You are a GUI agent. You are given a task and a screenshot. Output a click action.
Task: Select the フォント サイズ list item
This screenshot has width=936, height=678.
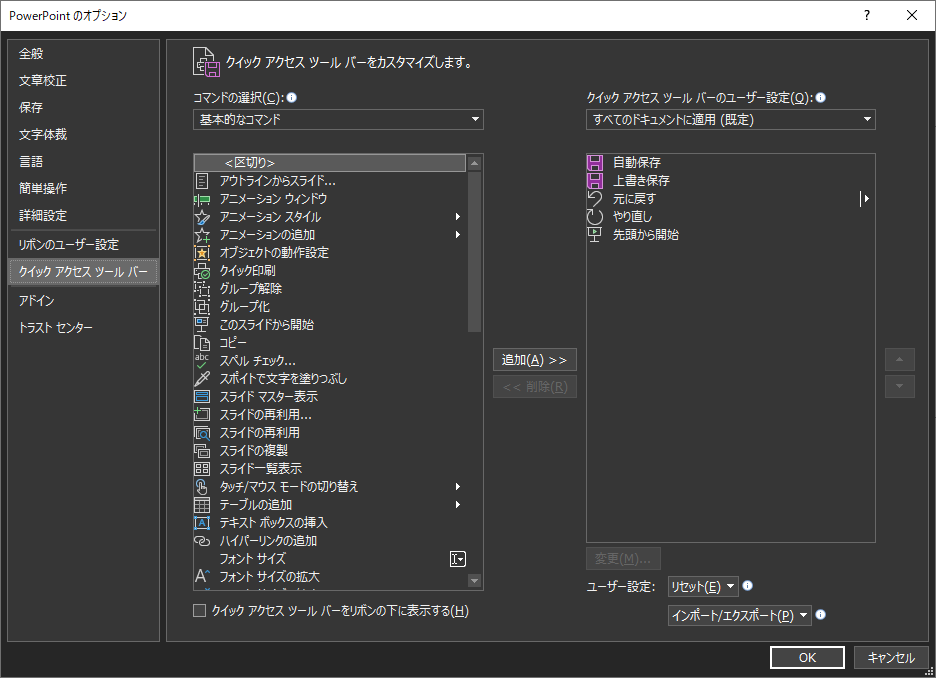coord(330,559)
